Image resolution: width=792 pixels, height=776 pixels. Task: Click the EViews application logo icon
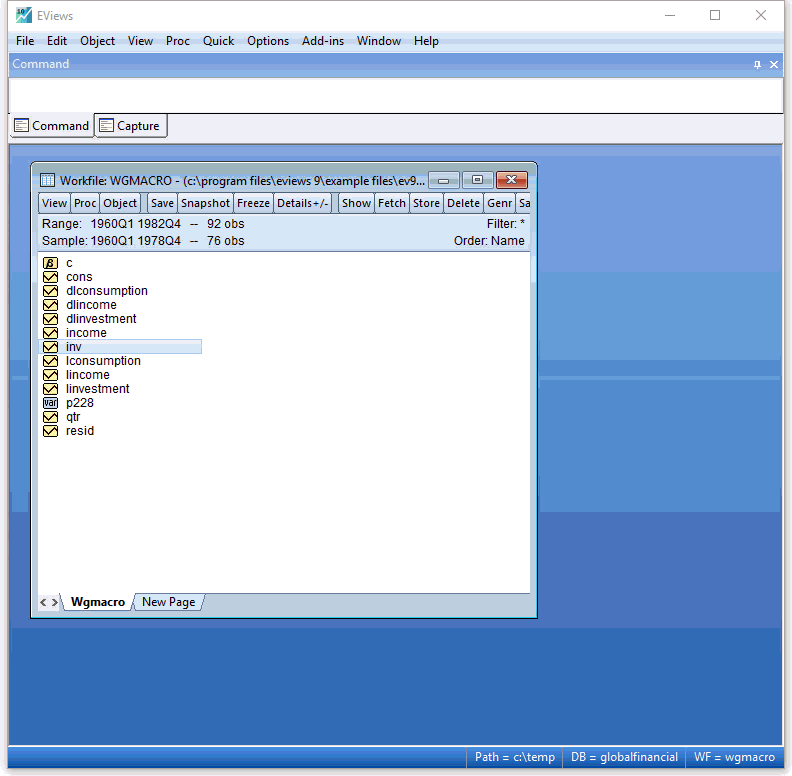click(x=23, y=15)
